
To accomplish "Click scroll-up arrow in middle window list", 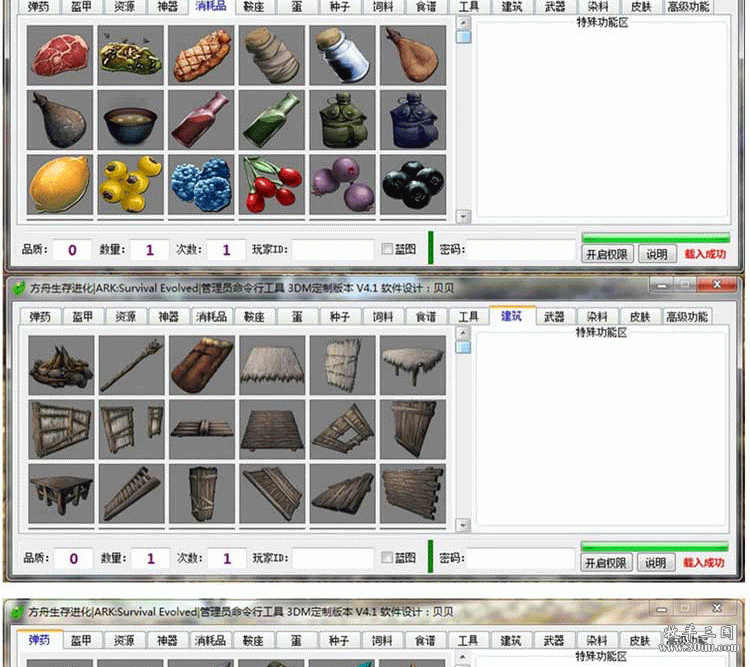I will tap(463, 332).
